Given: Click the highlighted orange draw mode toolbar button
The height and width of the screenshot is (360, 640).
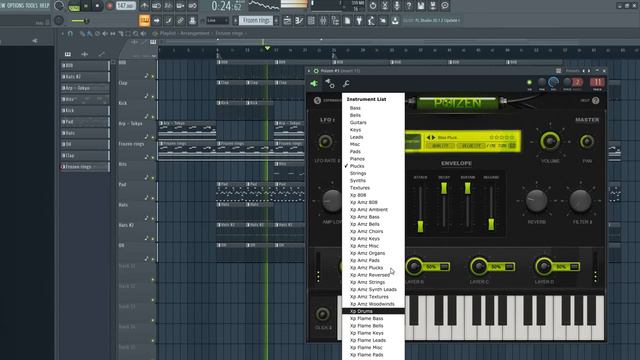Looking at the screenshot, I should [144, 20].
